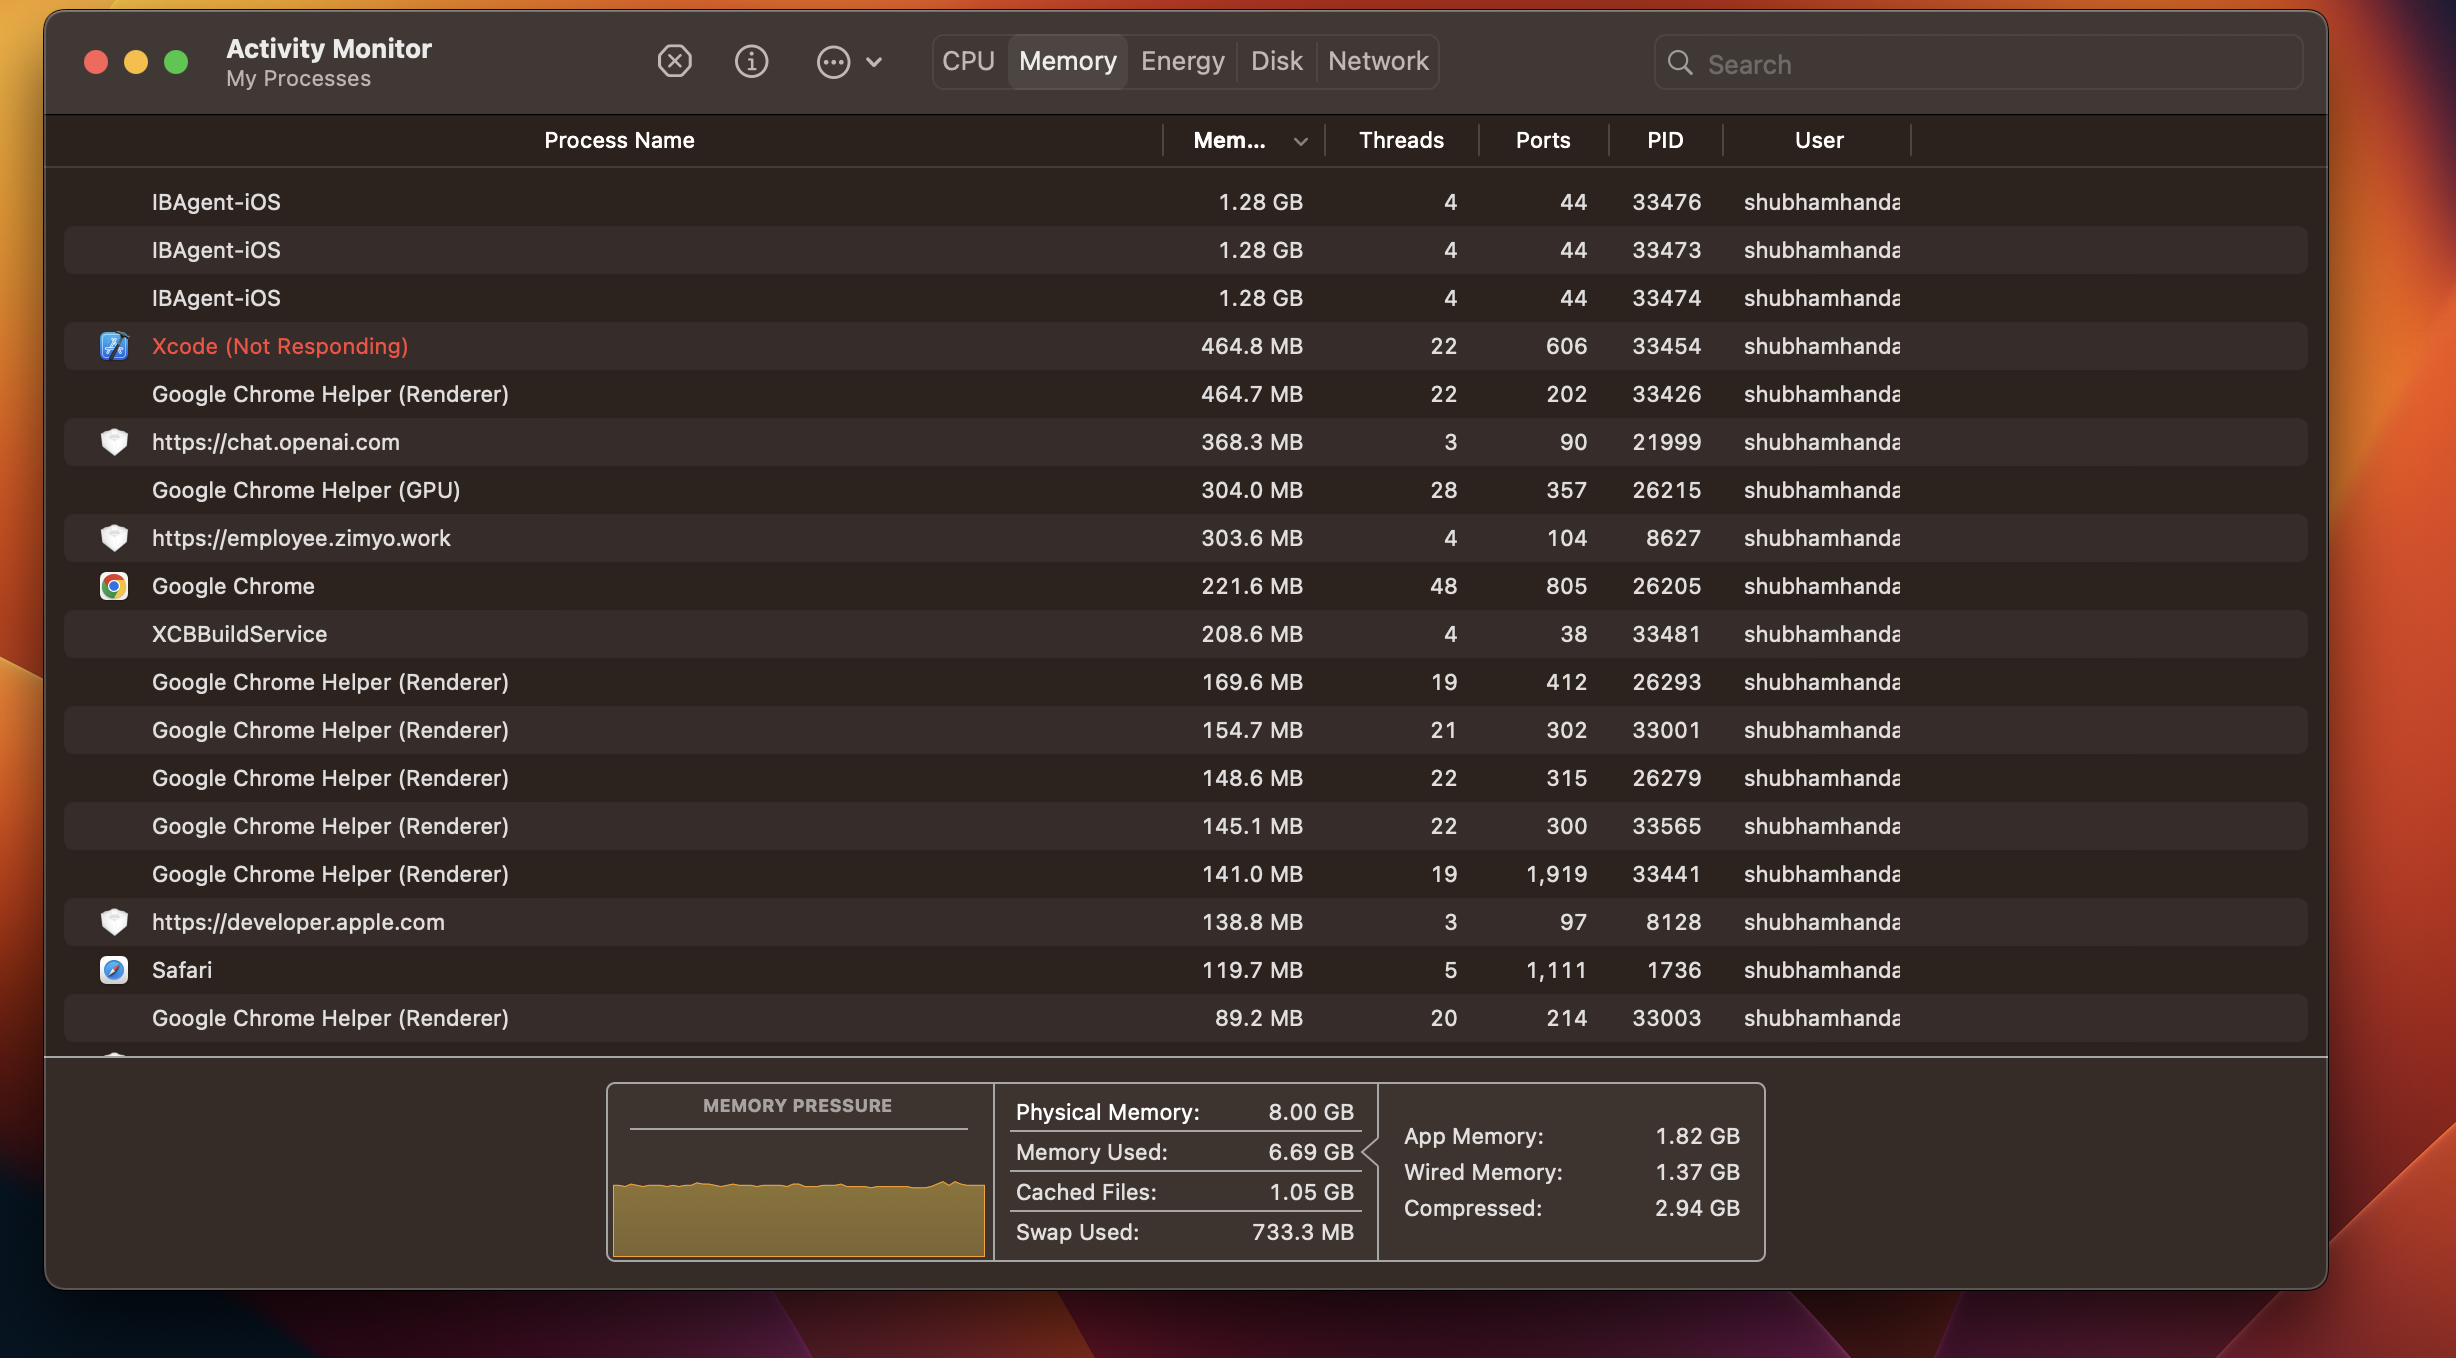Click the search magnifier icon
Viewport: 2456px width, 1358px height.
[1681, 63]
